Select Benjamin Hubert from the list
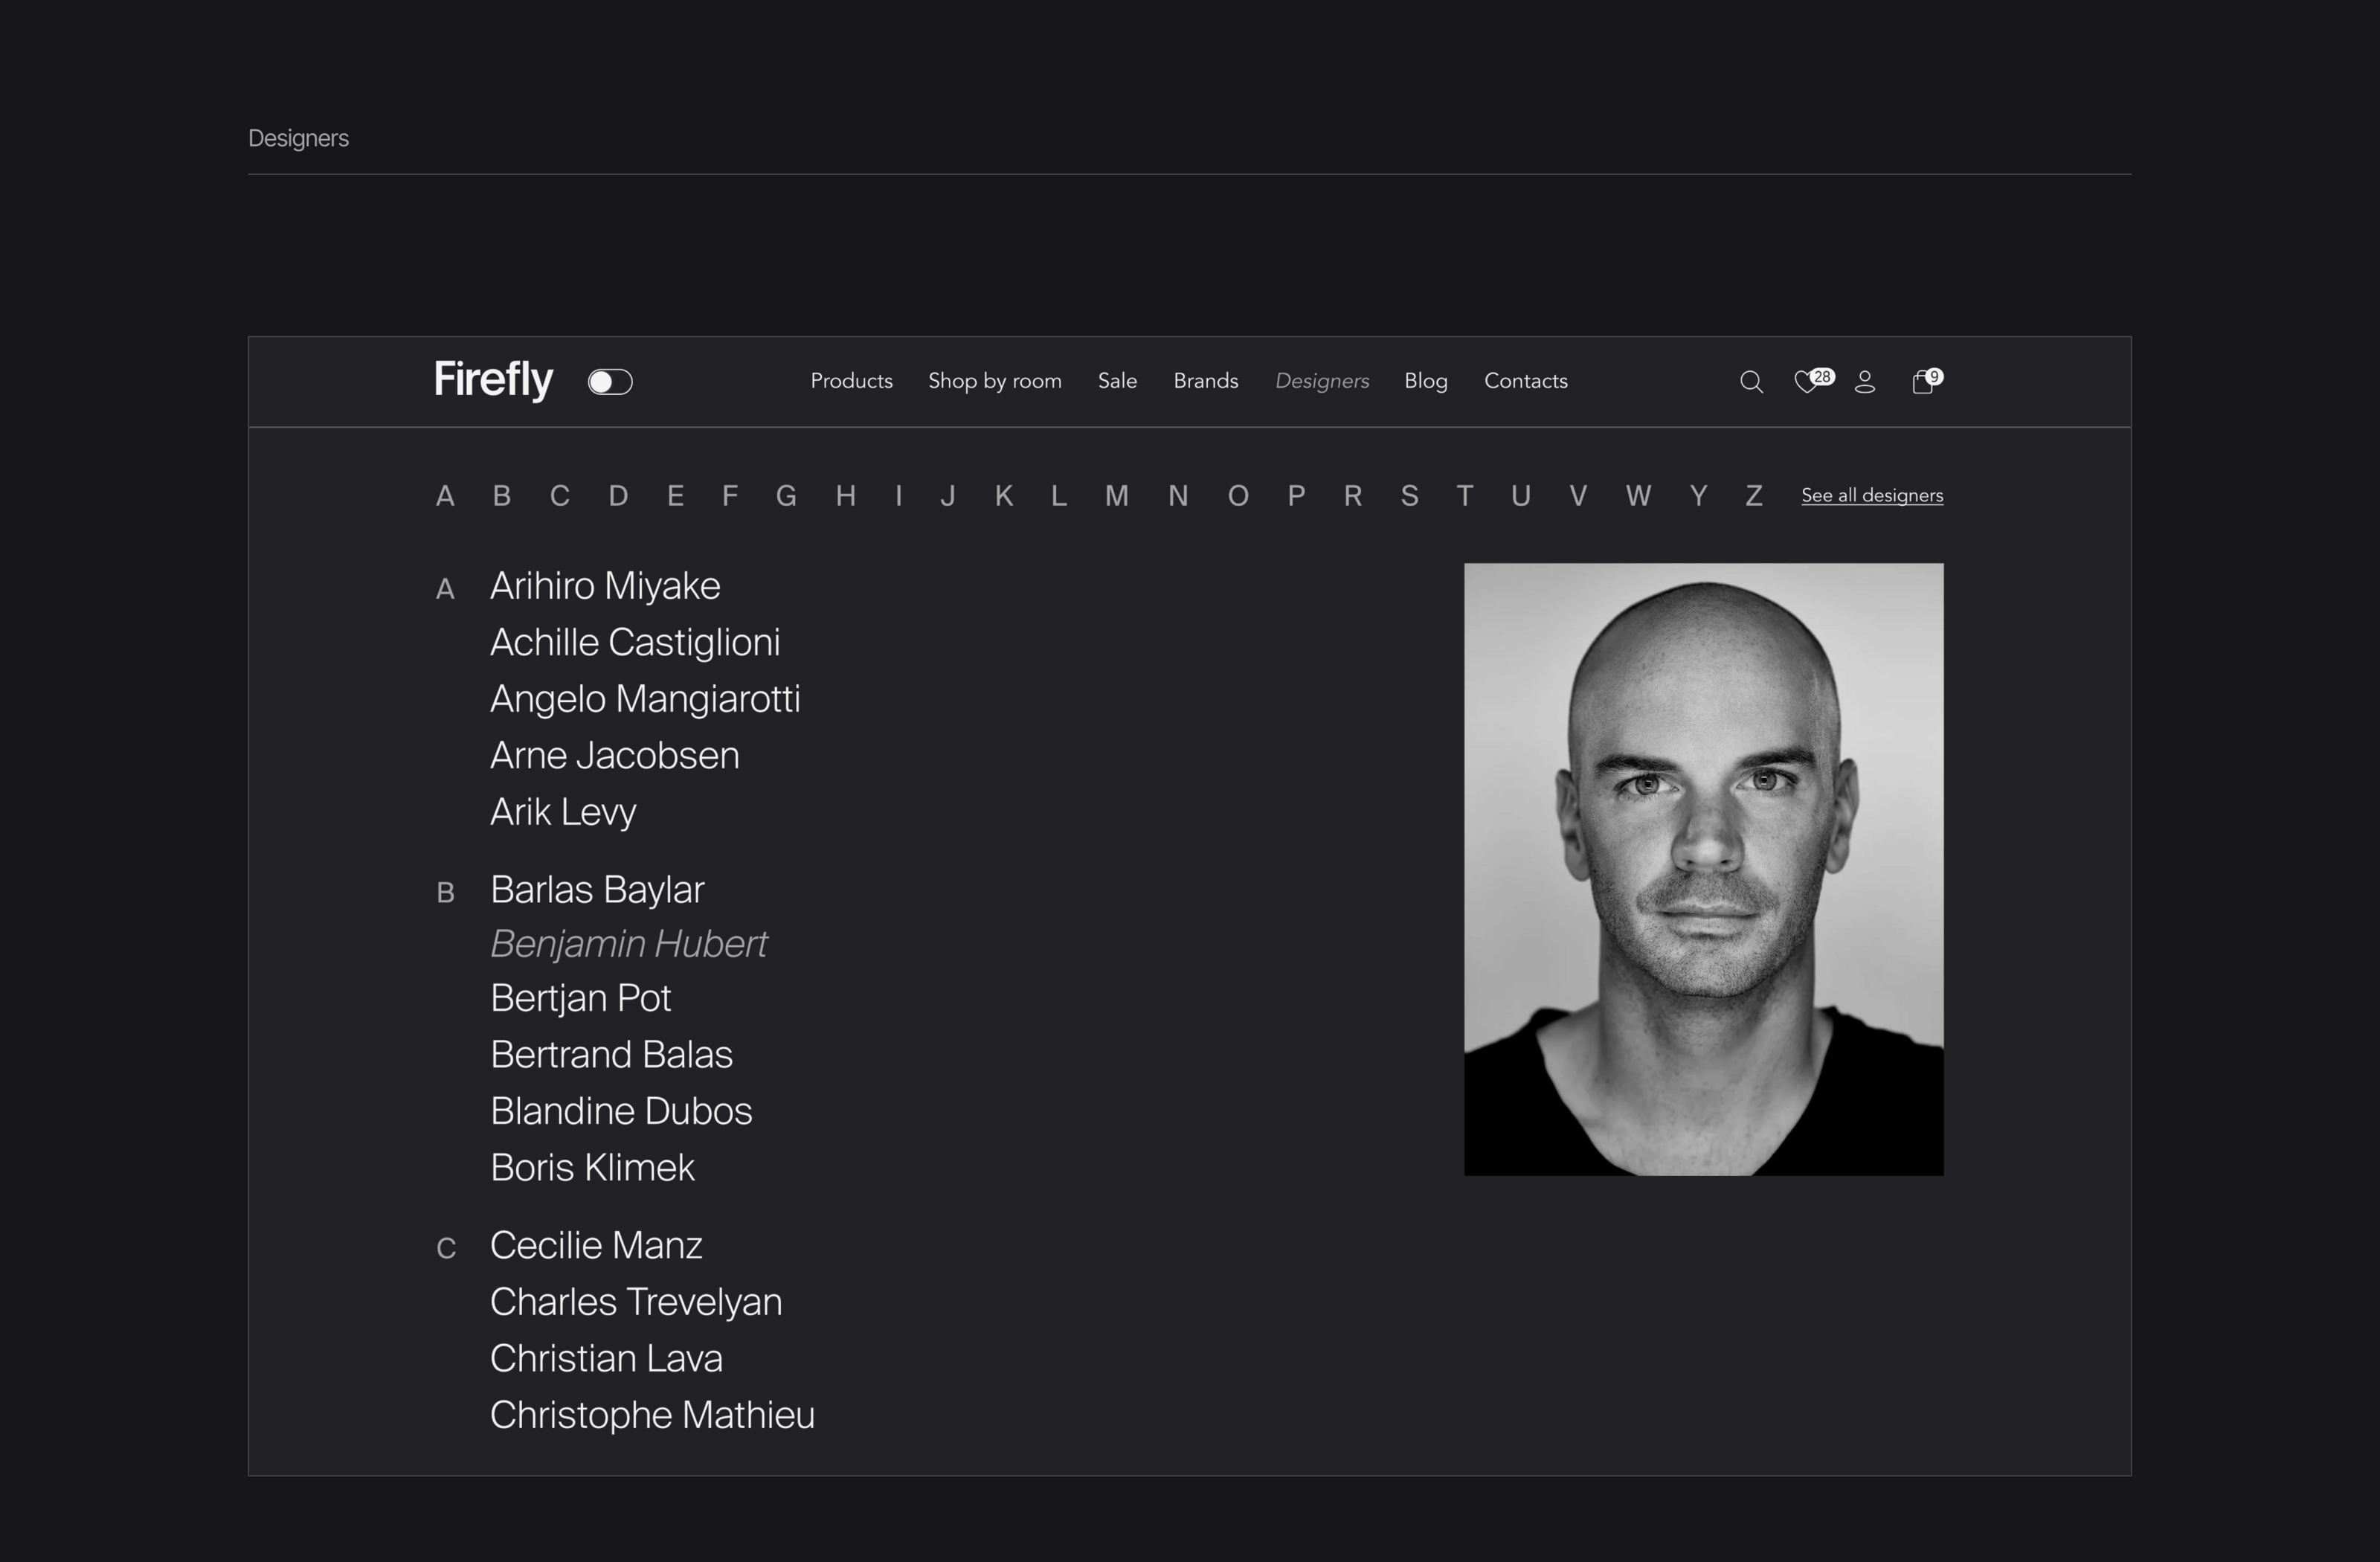This screenshot has height=1562, width=2380. tap(628, 944)
